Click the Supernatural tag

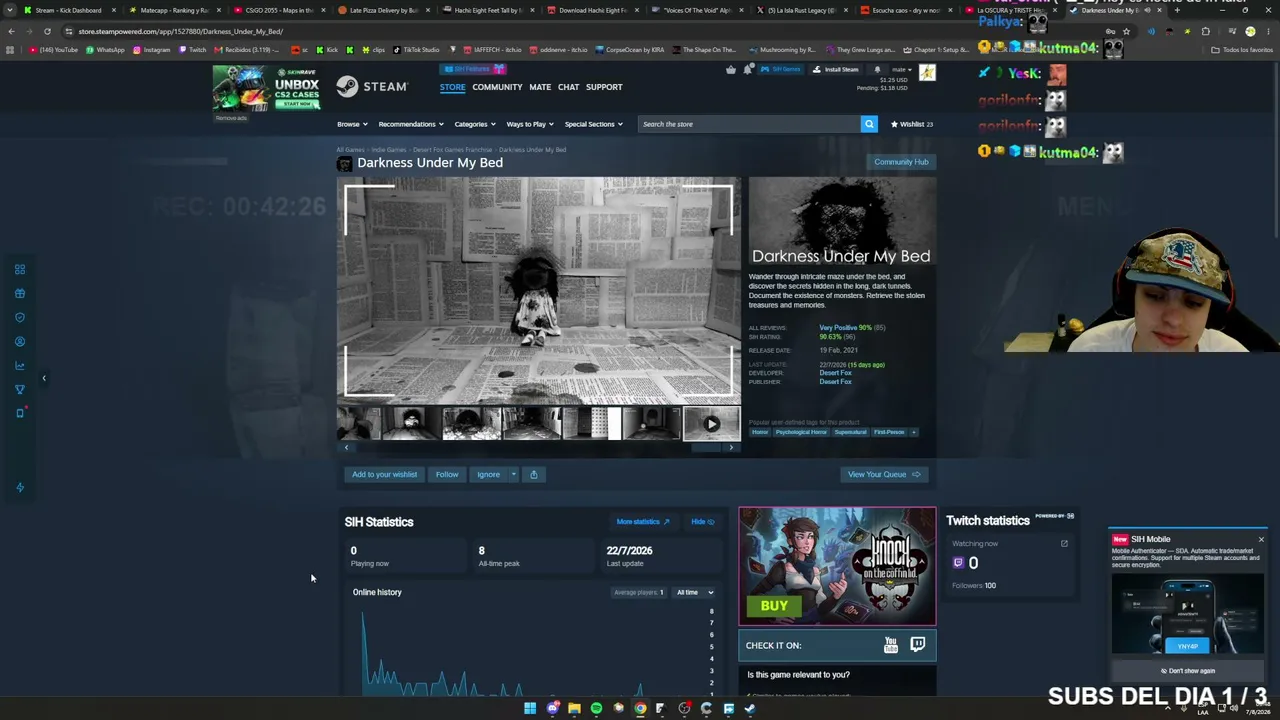(x=850, y=432)
